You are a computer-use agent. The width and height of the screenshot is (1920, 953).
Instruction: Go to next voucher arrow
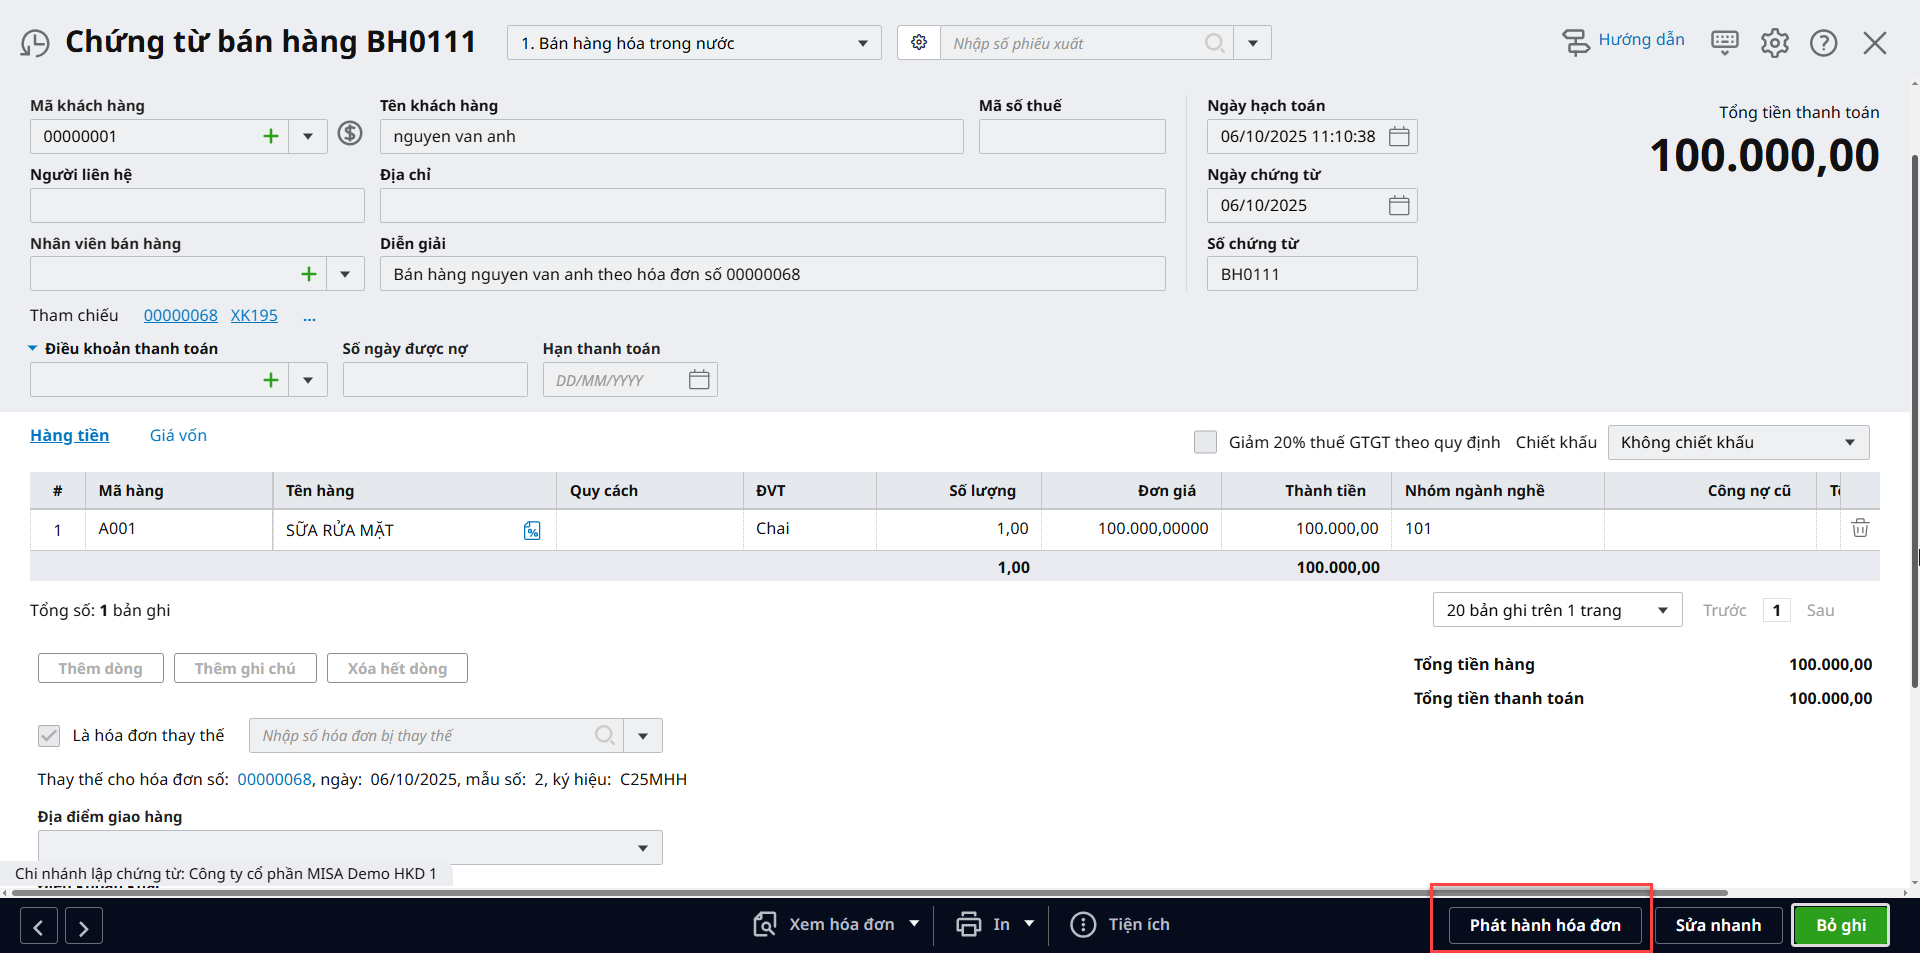tap(84, 927)
